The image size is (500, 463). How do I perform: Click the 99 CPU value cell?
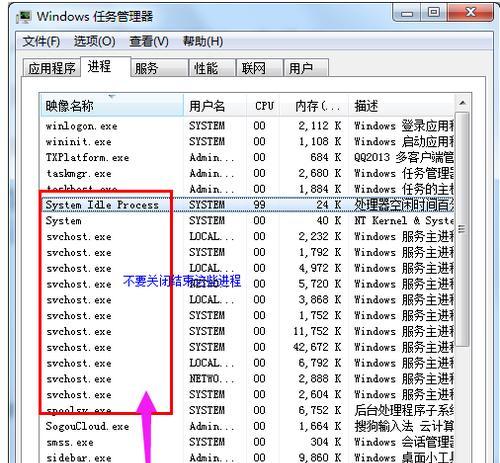point(259,205)
